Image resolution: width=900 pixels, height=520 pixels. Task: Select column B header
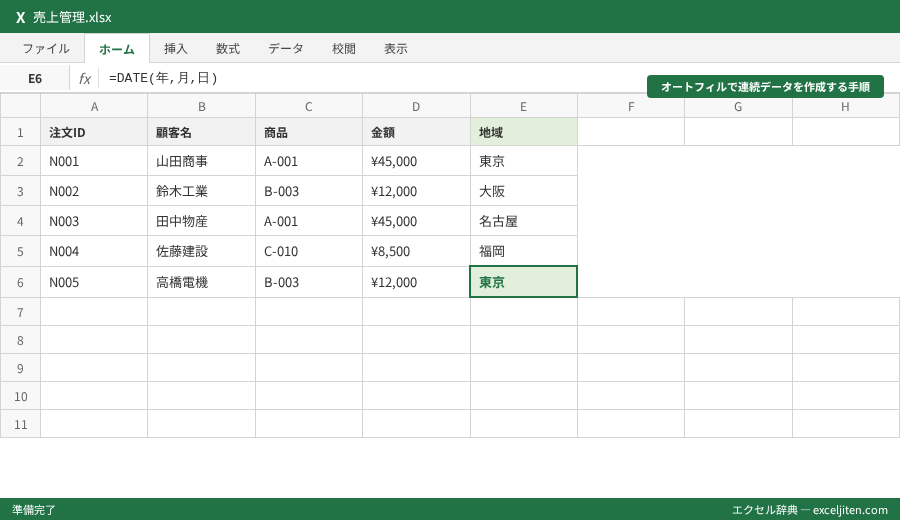(x=201, y=106)
